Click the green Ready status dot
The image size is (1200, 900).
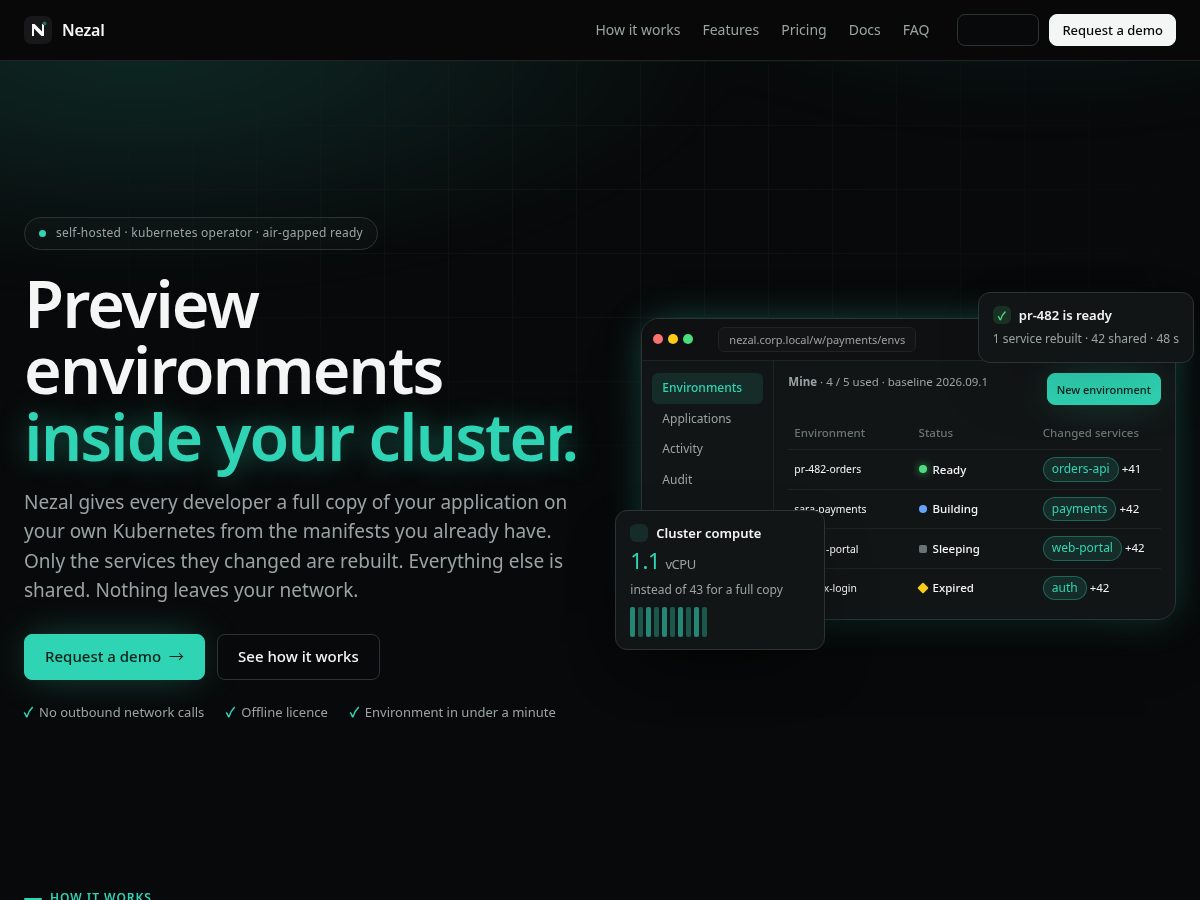923,469
